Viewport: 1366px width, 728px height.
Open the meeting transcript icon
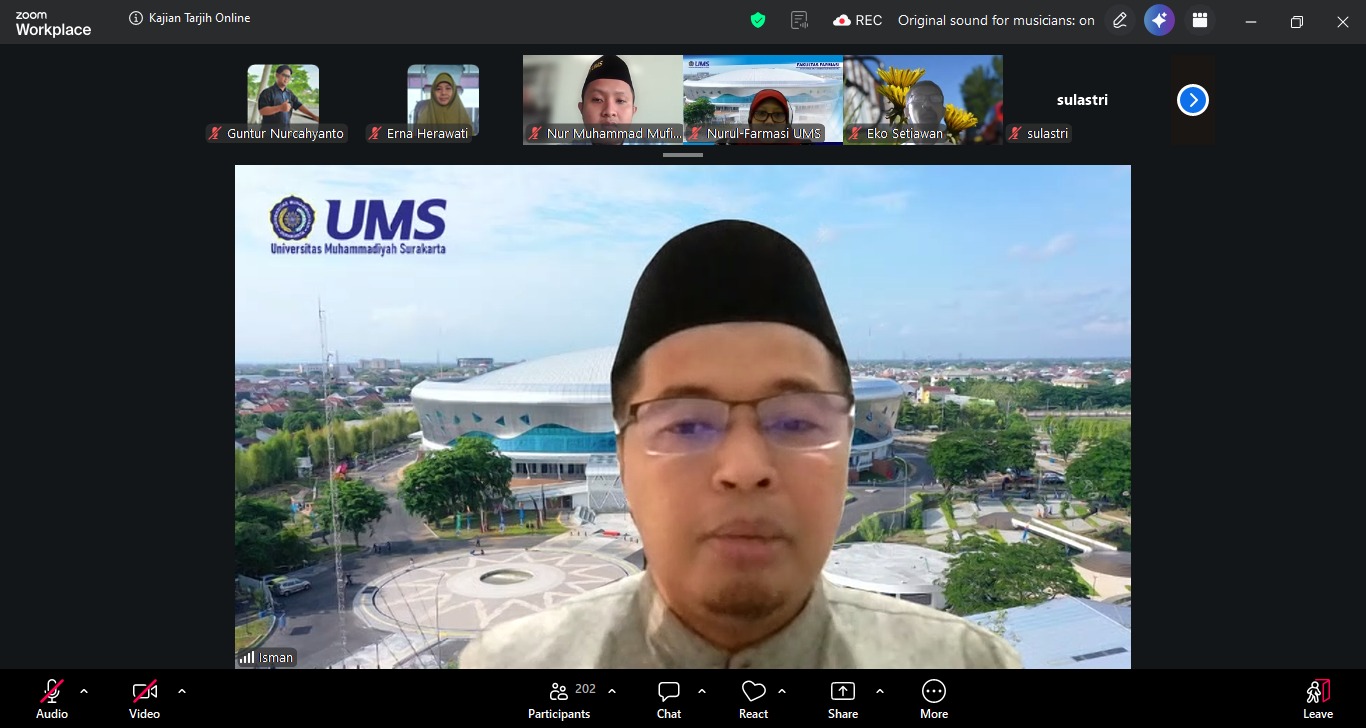799,20
